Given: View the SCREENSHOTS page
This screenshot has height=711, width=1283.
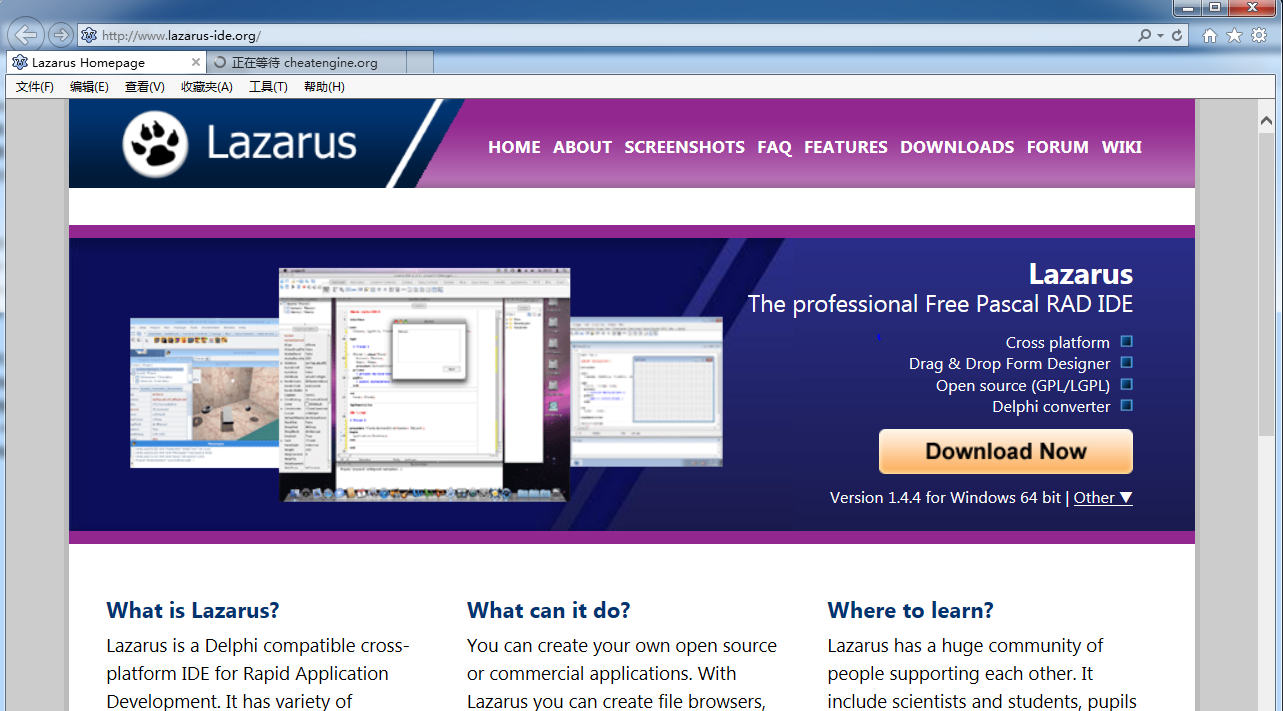Looking at the screenshot, I should (x=684, y=147).
